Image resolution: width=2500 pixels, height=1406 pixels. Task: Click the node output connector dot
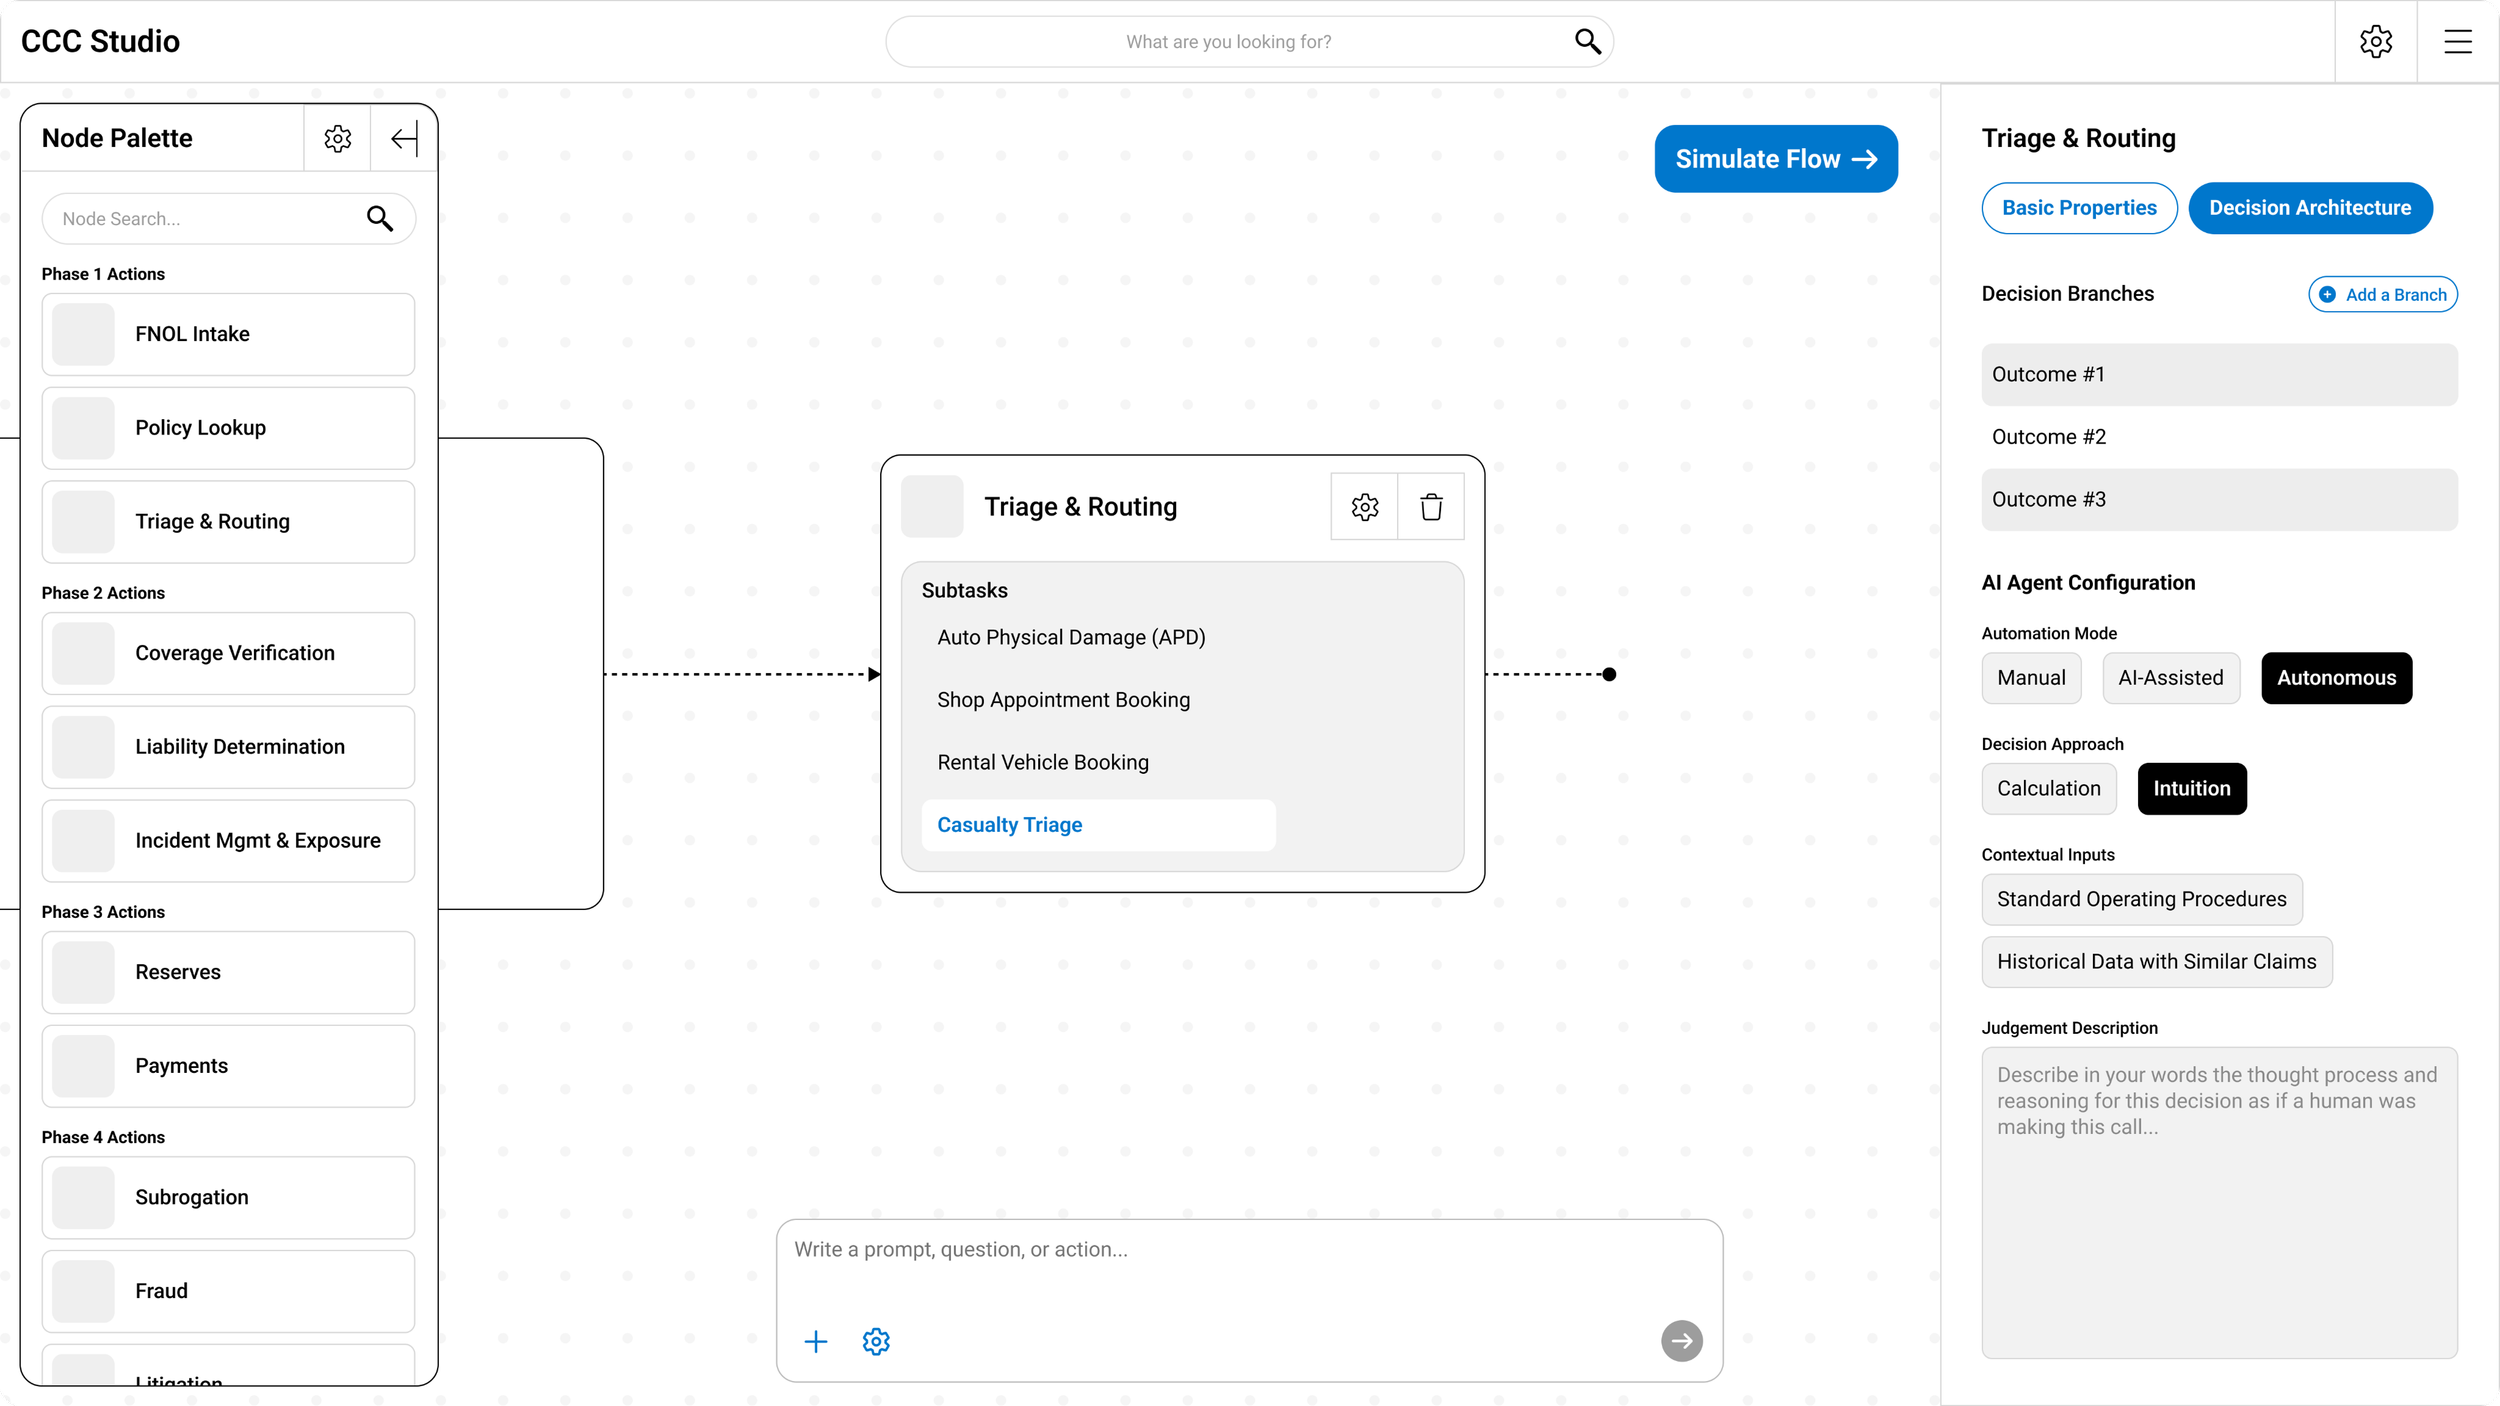coord(1608,674)
